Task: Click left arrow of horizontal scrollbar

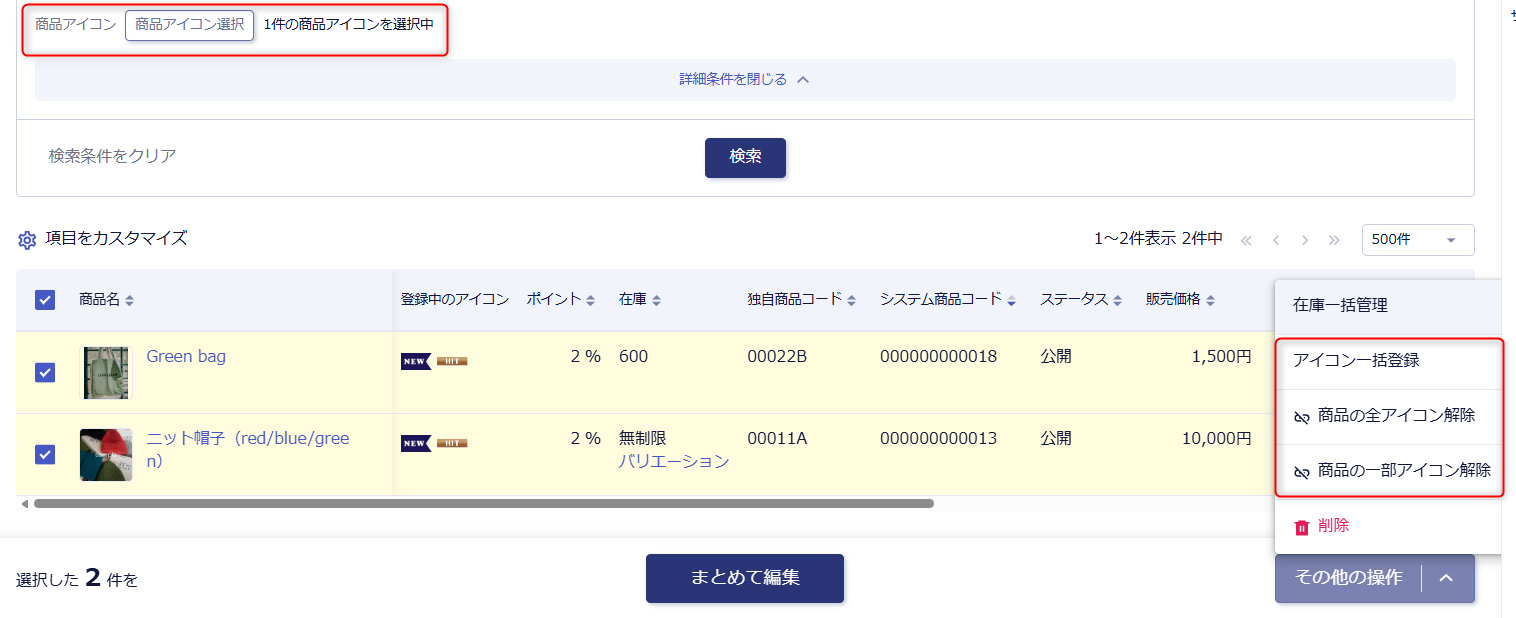Action: [x=24, y=504]
